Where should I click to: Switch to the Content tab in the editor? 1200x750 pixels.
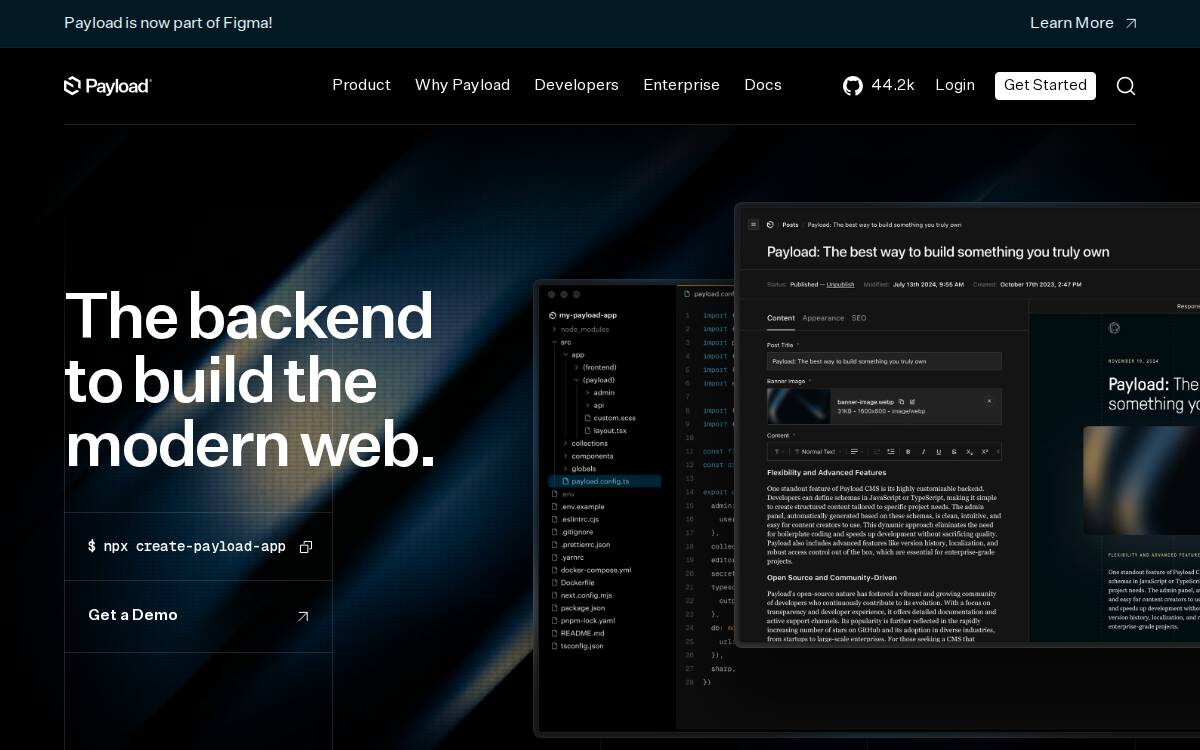pyautogui.click(x=781, y=318)
